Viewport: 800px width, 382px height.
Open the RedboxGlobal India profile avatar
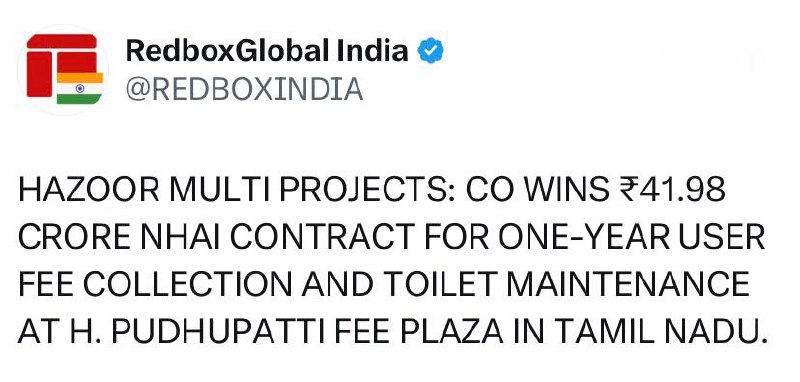(63, 70)
